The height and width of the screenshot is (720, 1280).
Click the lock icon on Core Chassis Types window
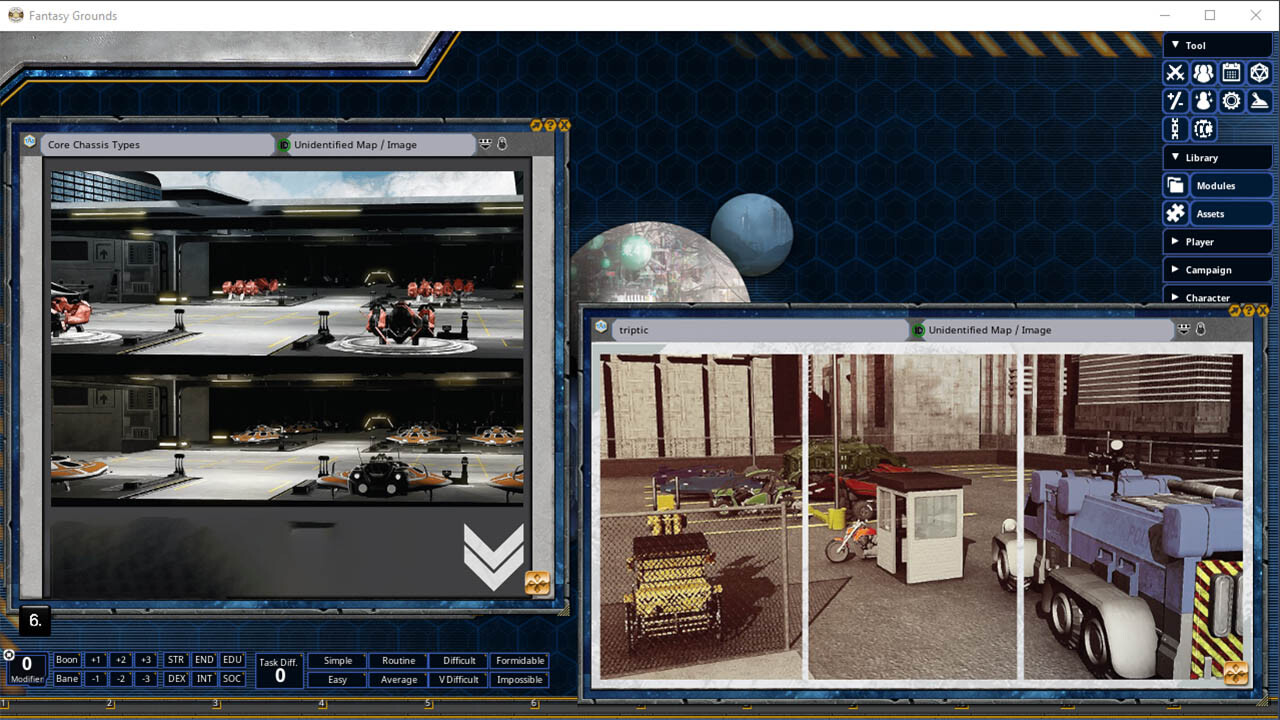click(502, 144)
